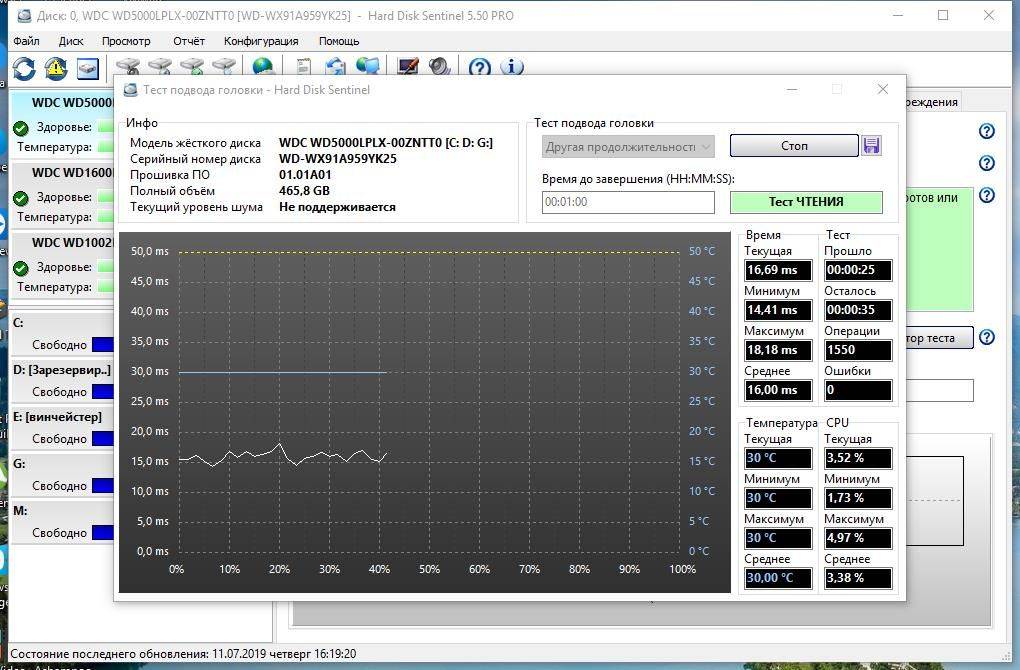The height and width of the screenshot is (670, 1020).
Task: Click the globe with monitor toolbar icon
Action: pyautogui.click(x=368, y=66)
